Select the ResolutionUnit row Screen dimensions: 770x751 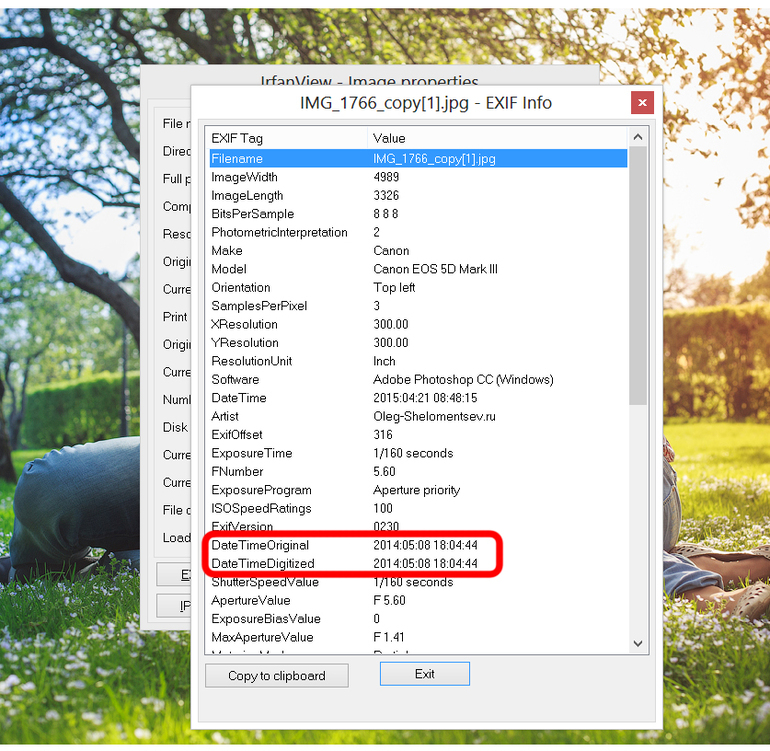tap(418, 361)
